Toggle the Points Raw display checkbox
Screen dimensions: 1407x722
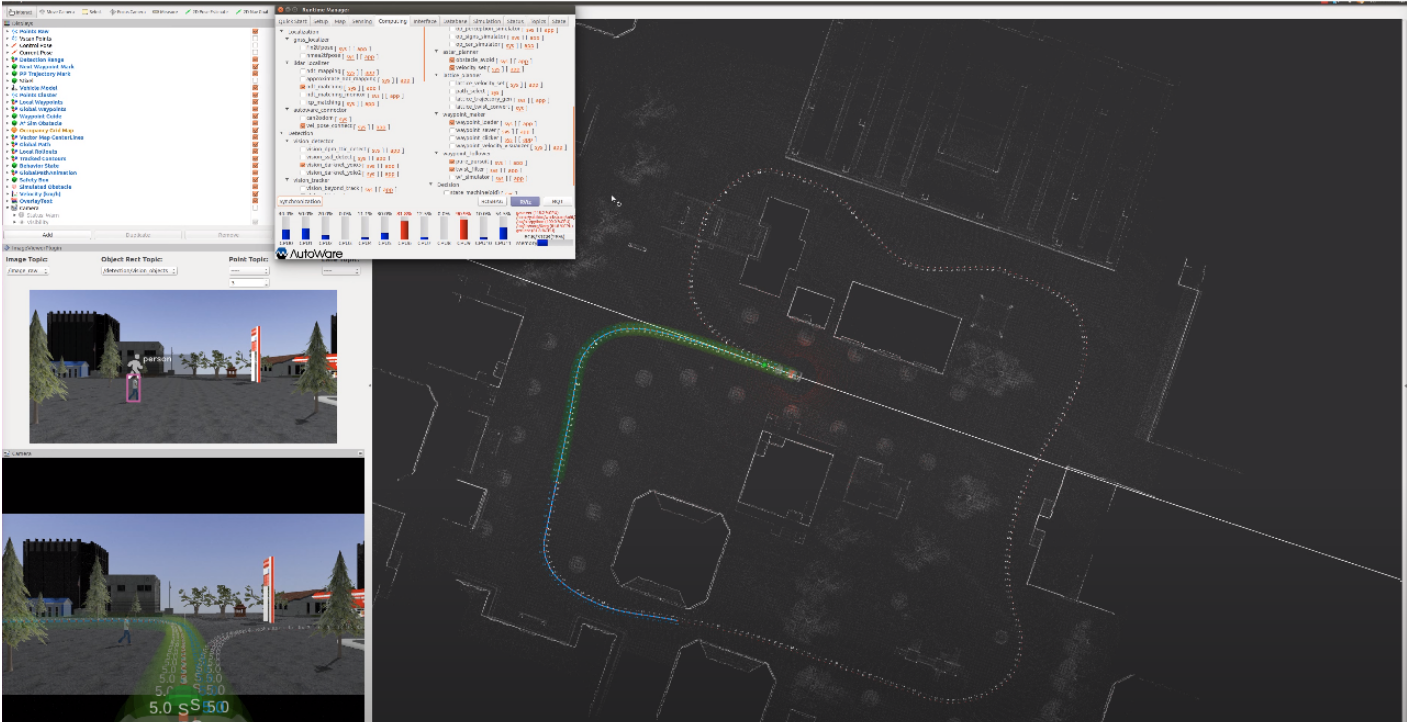pos(255,31)
